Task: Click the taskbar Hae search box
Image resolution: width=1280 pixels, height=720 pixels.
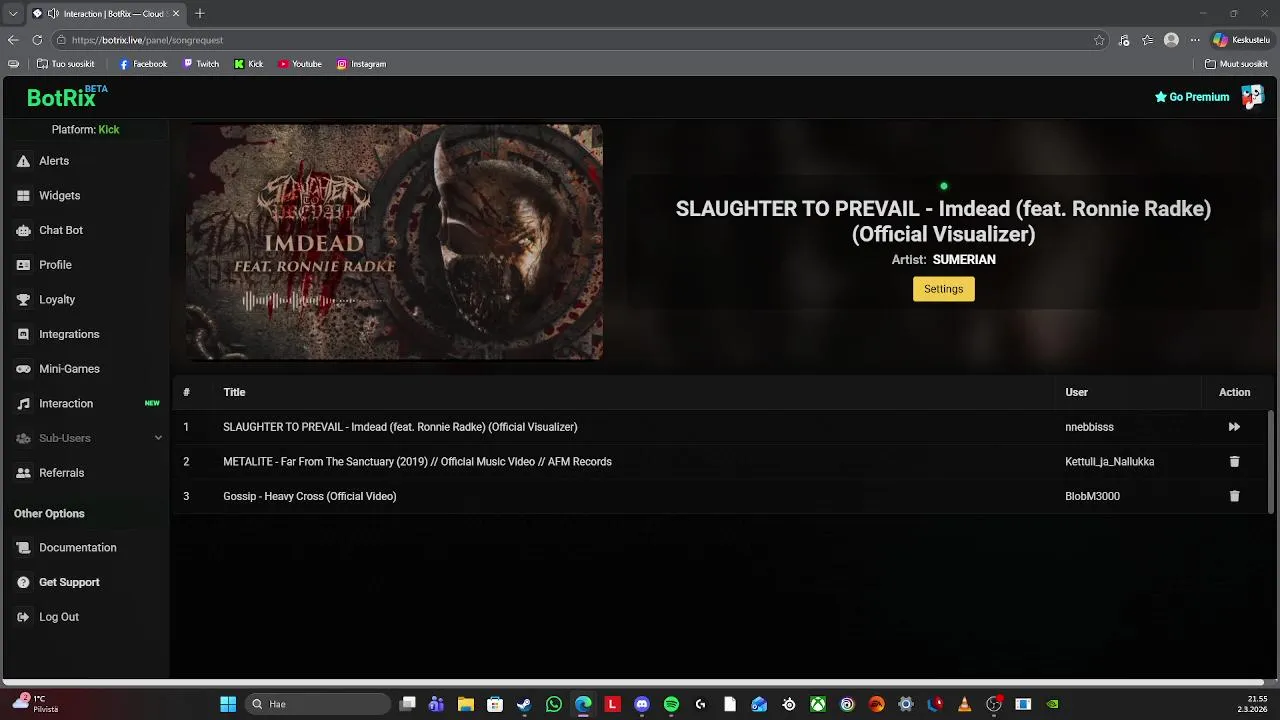Action: pos(318,705)
